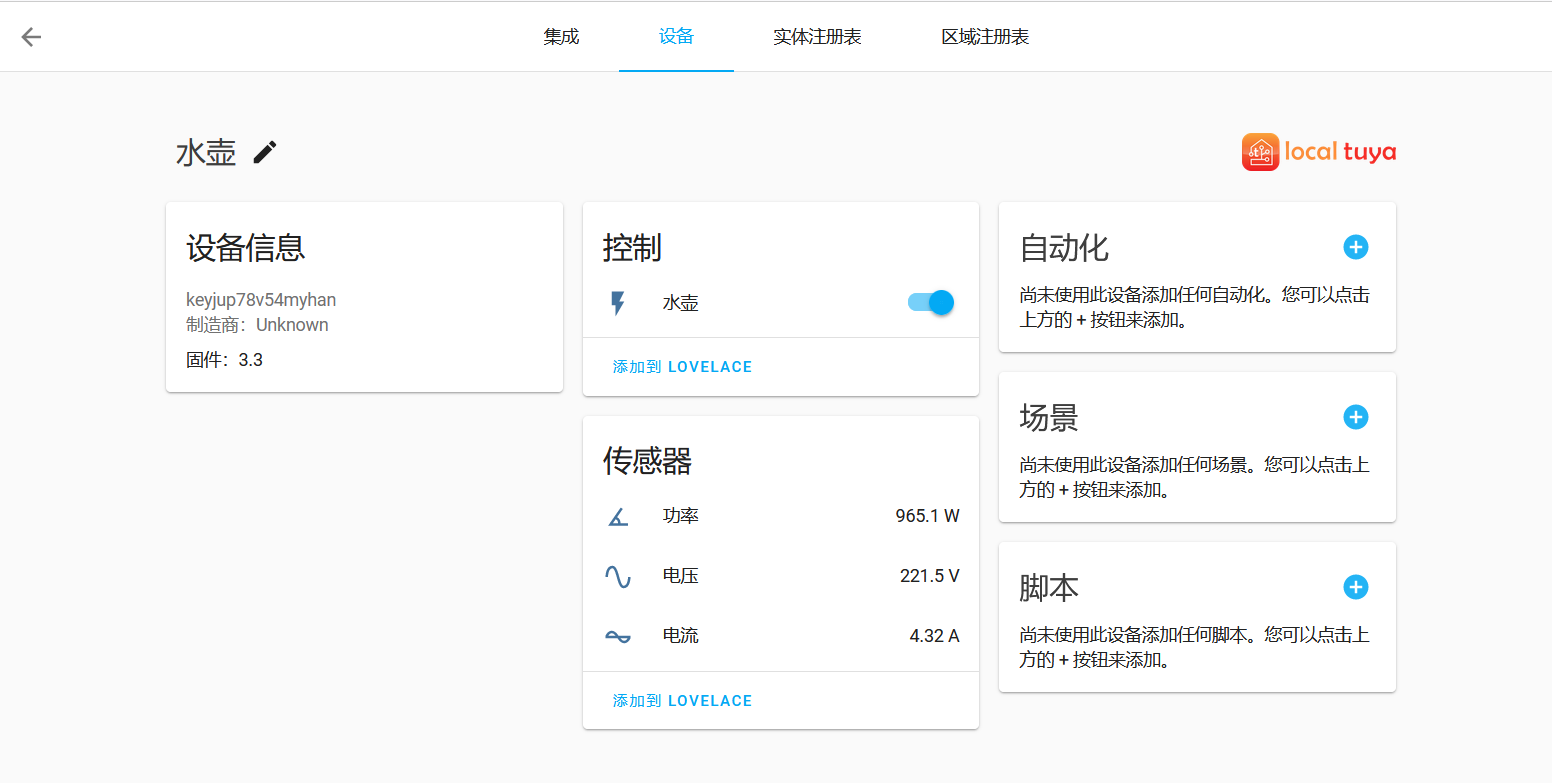Click the angle icon next to 功率
Viewport: 1552px width, 783px height.
[x=618, y=516]
